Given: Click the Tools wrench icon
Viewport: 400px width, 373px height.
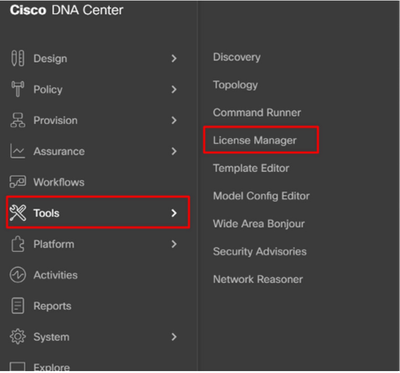Looking at the screenshot, I should 18,213.
